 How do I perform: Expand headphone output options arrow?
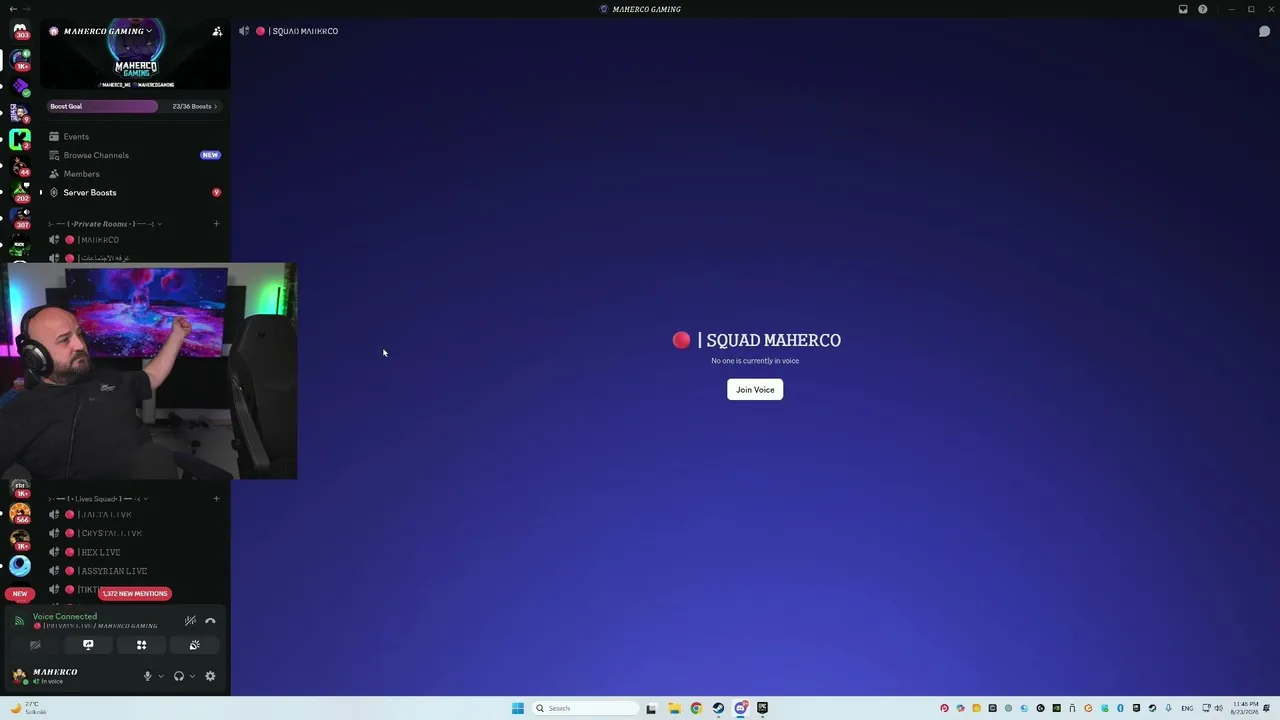[x=192, y=676]
